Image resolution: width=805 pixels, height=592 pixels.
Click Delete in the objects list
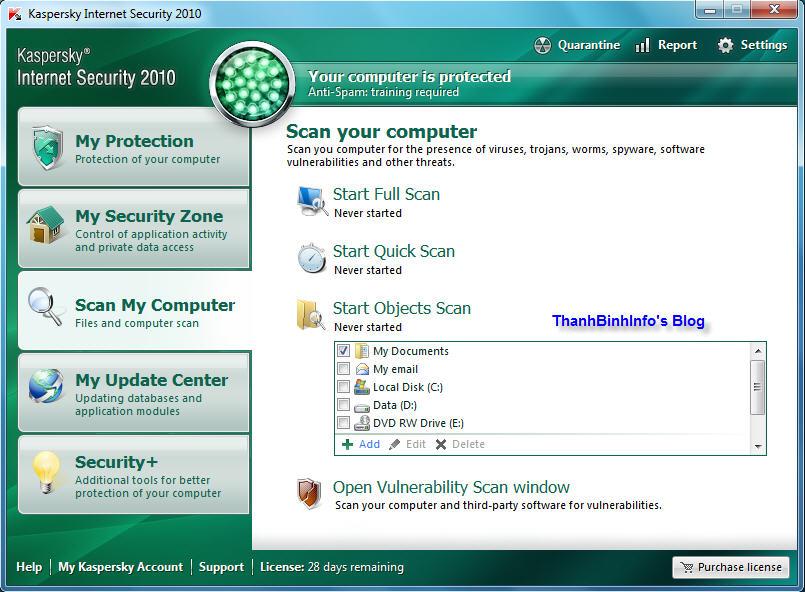(468, 444)
